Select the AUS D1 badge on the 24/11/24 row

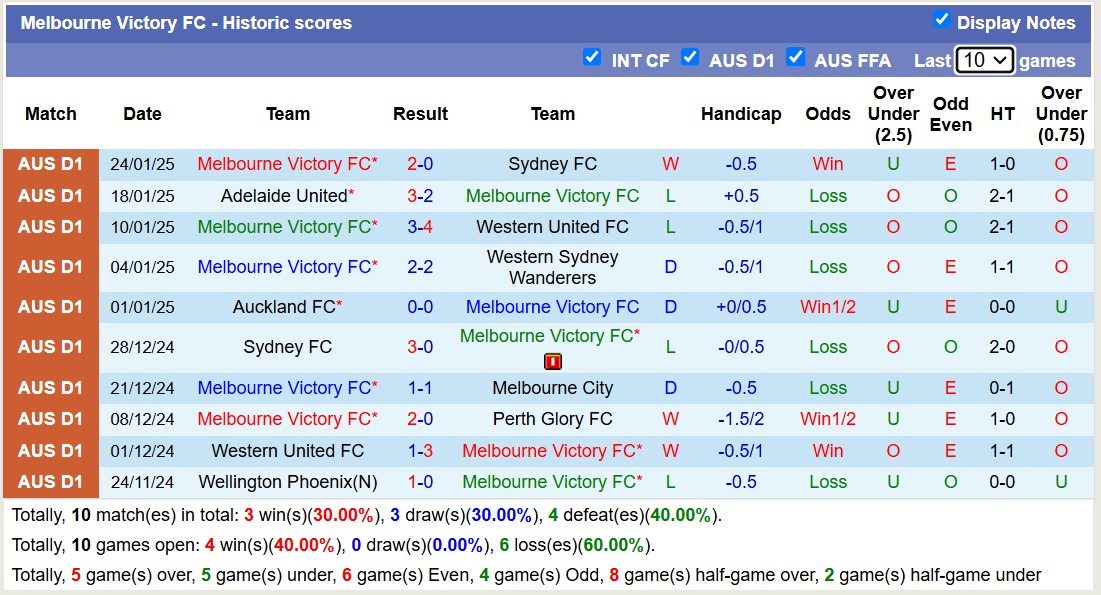pyautogui.click(x=50, y=482)
